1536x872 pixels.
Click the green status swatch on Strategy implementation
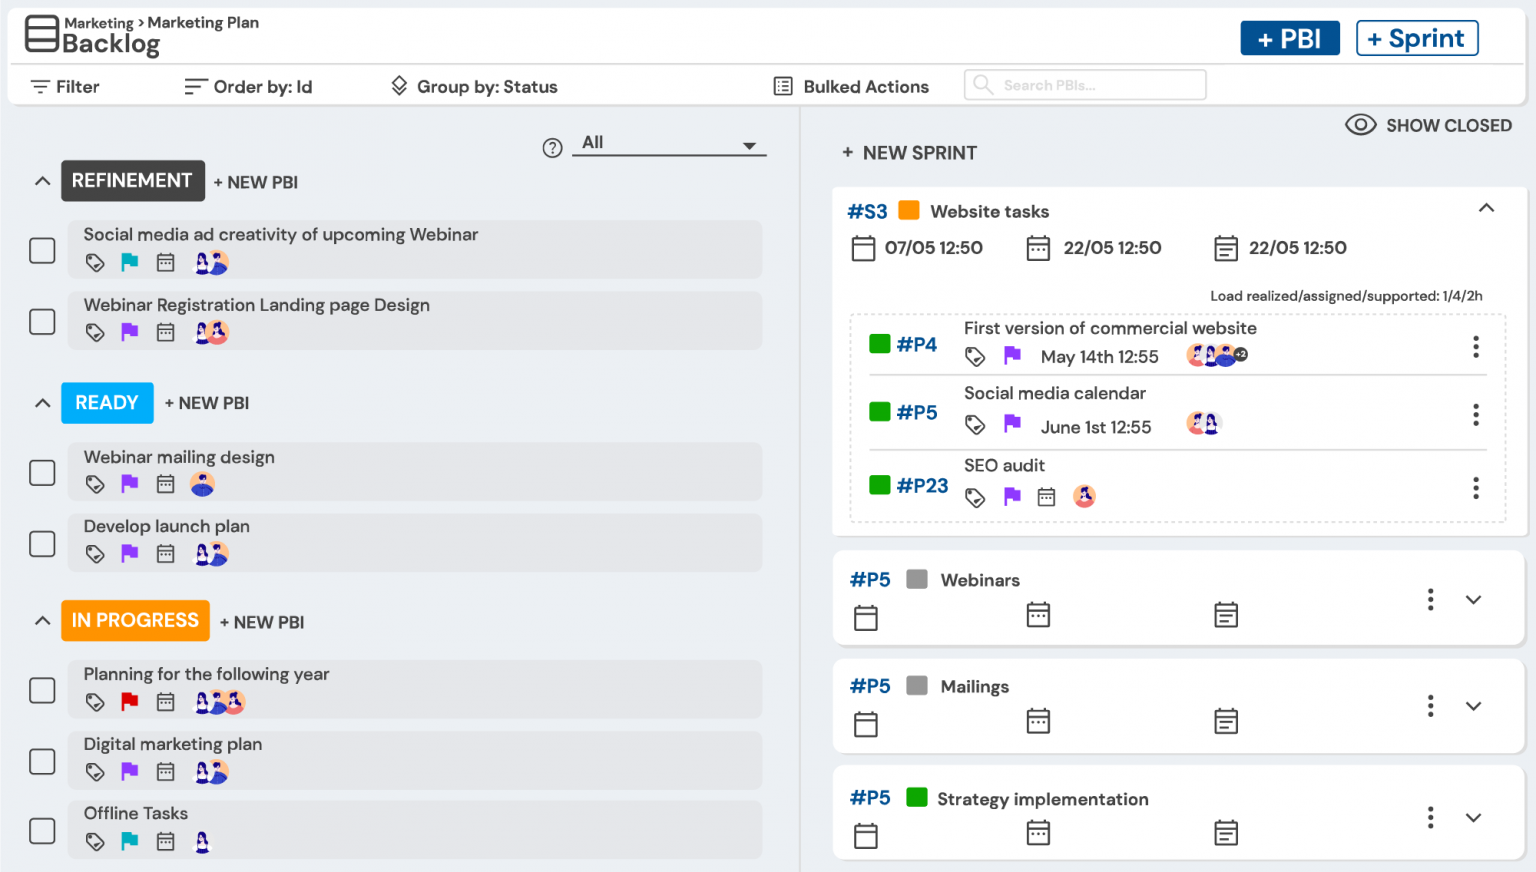917,797
